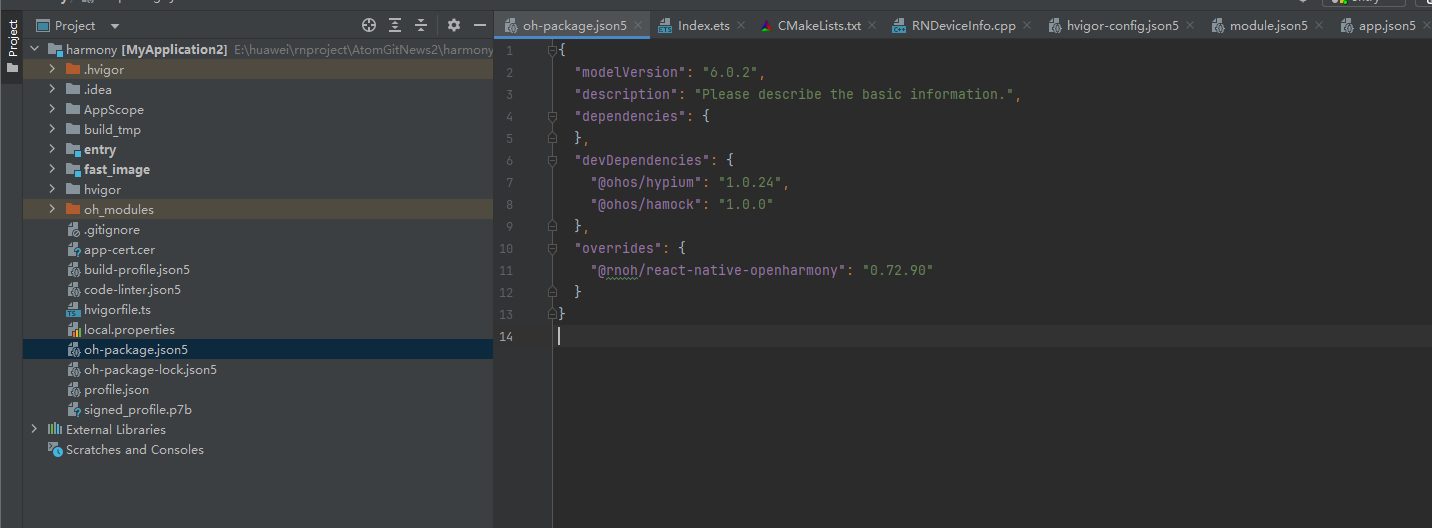Expand the fast_image module
1432x528 pixels.
(x=53, y=170)
